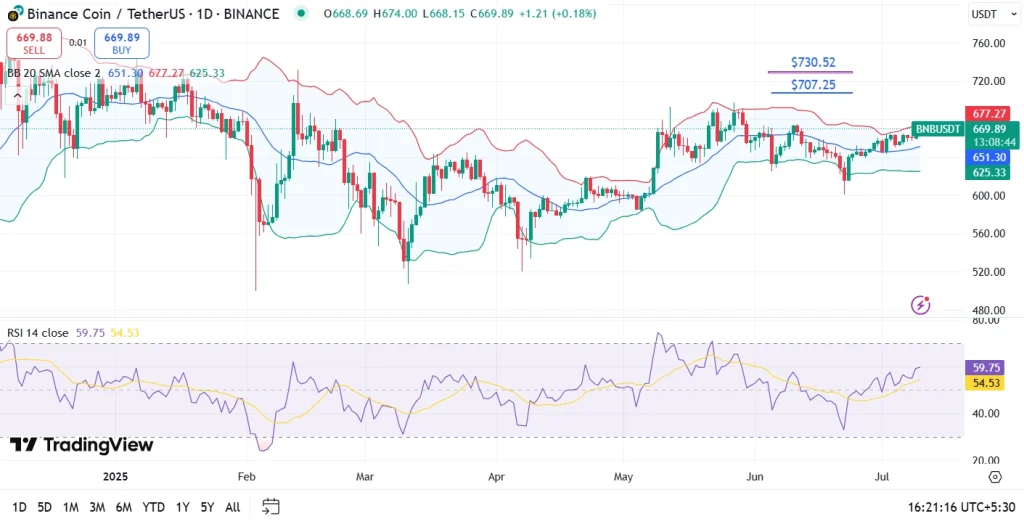Select the 1Y time range
The width and height of the screenshot is (1024, 524).
183,507
